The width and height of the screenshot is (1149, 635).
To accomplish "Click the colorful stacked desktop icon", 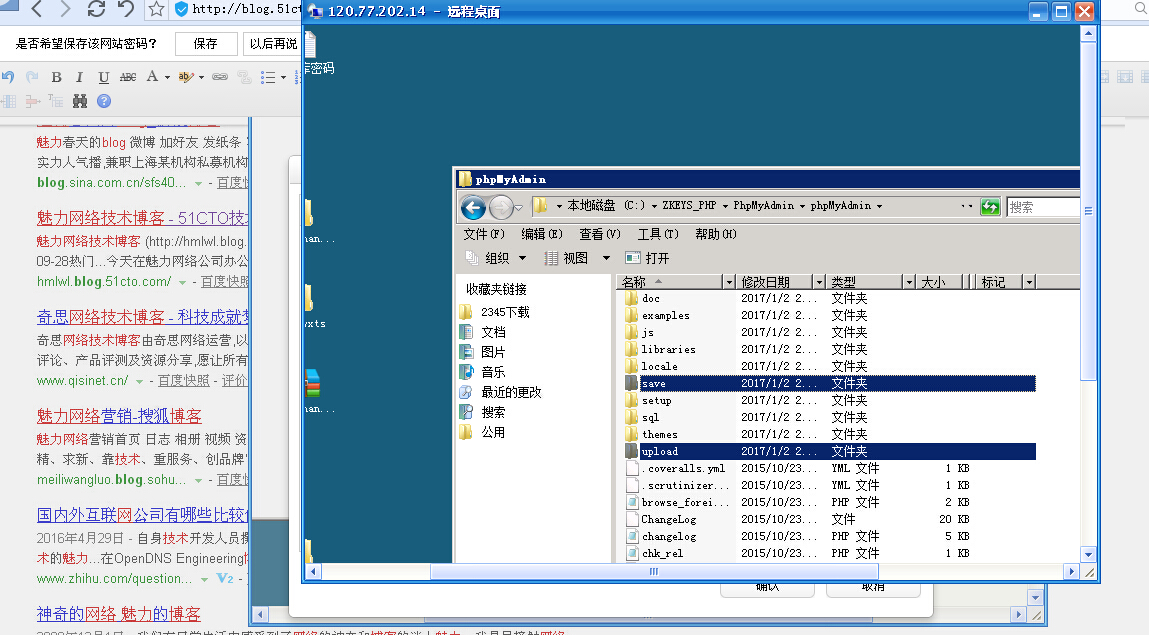I will pos(313,384).
